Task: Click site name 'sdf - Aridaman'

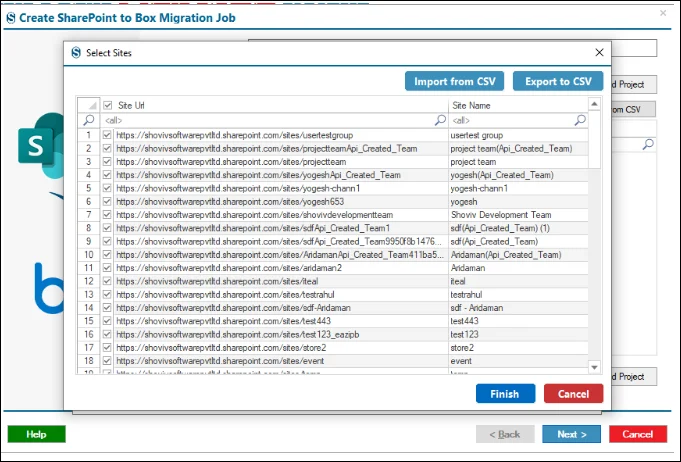Action: [476, 307]
